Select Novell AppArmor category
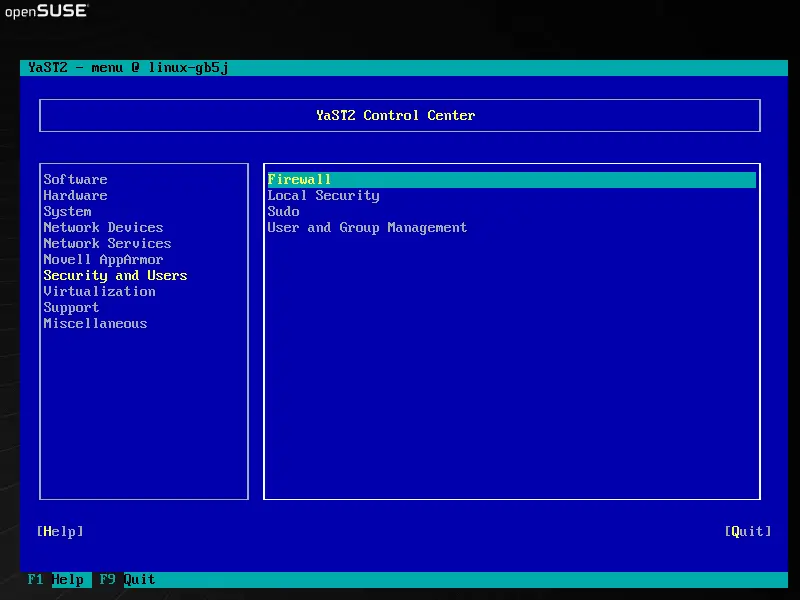The height and width of the screenshot is (600, 800). pyautogui.click(x=104, y=260)
